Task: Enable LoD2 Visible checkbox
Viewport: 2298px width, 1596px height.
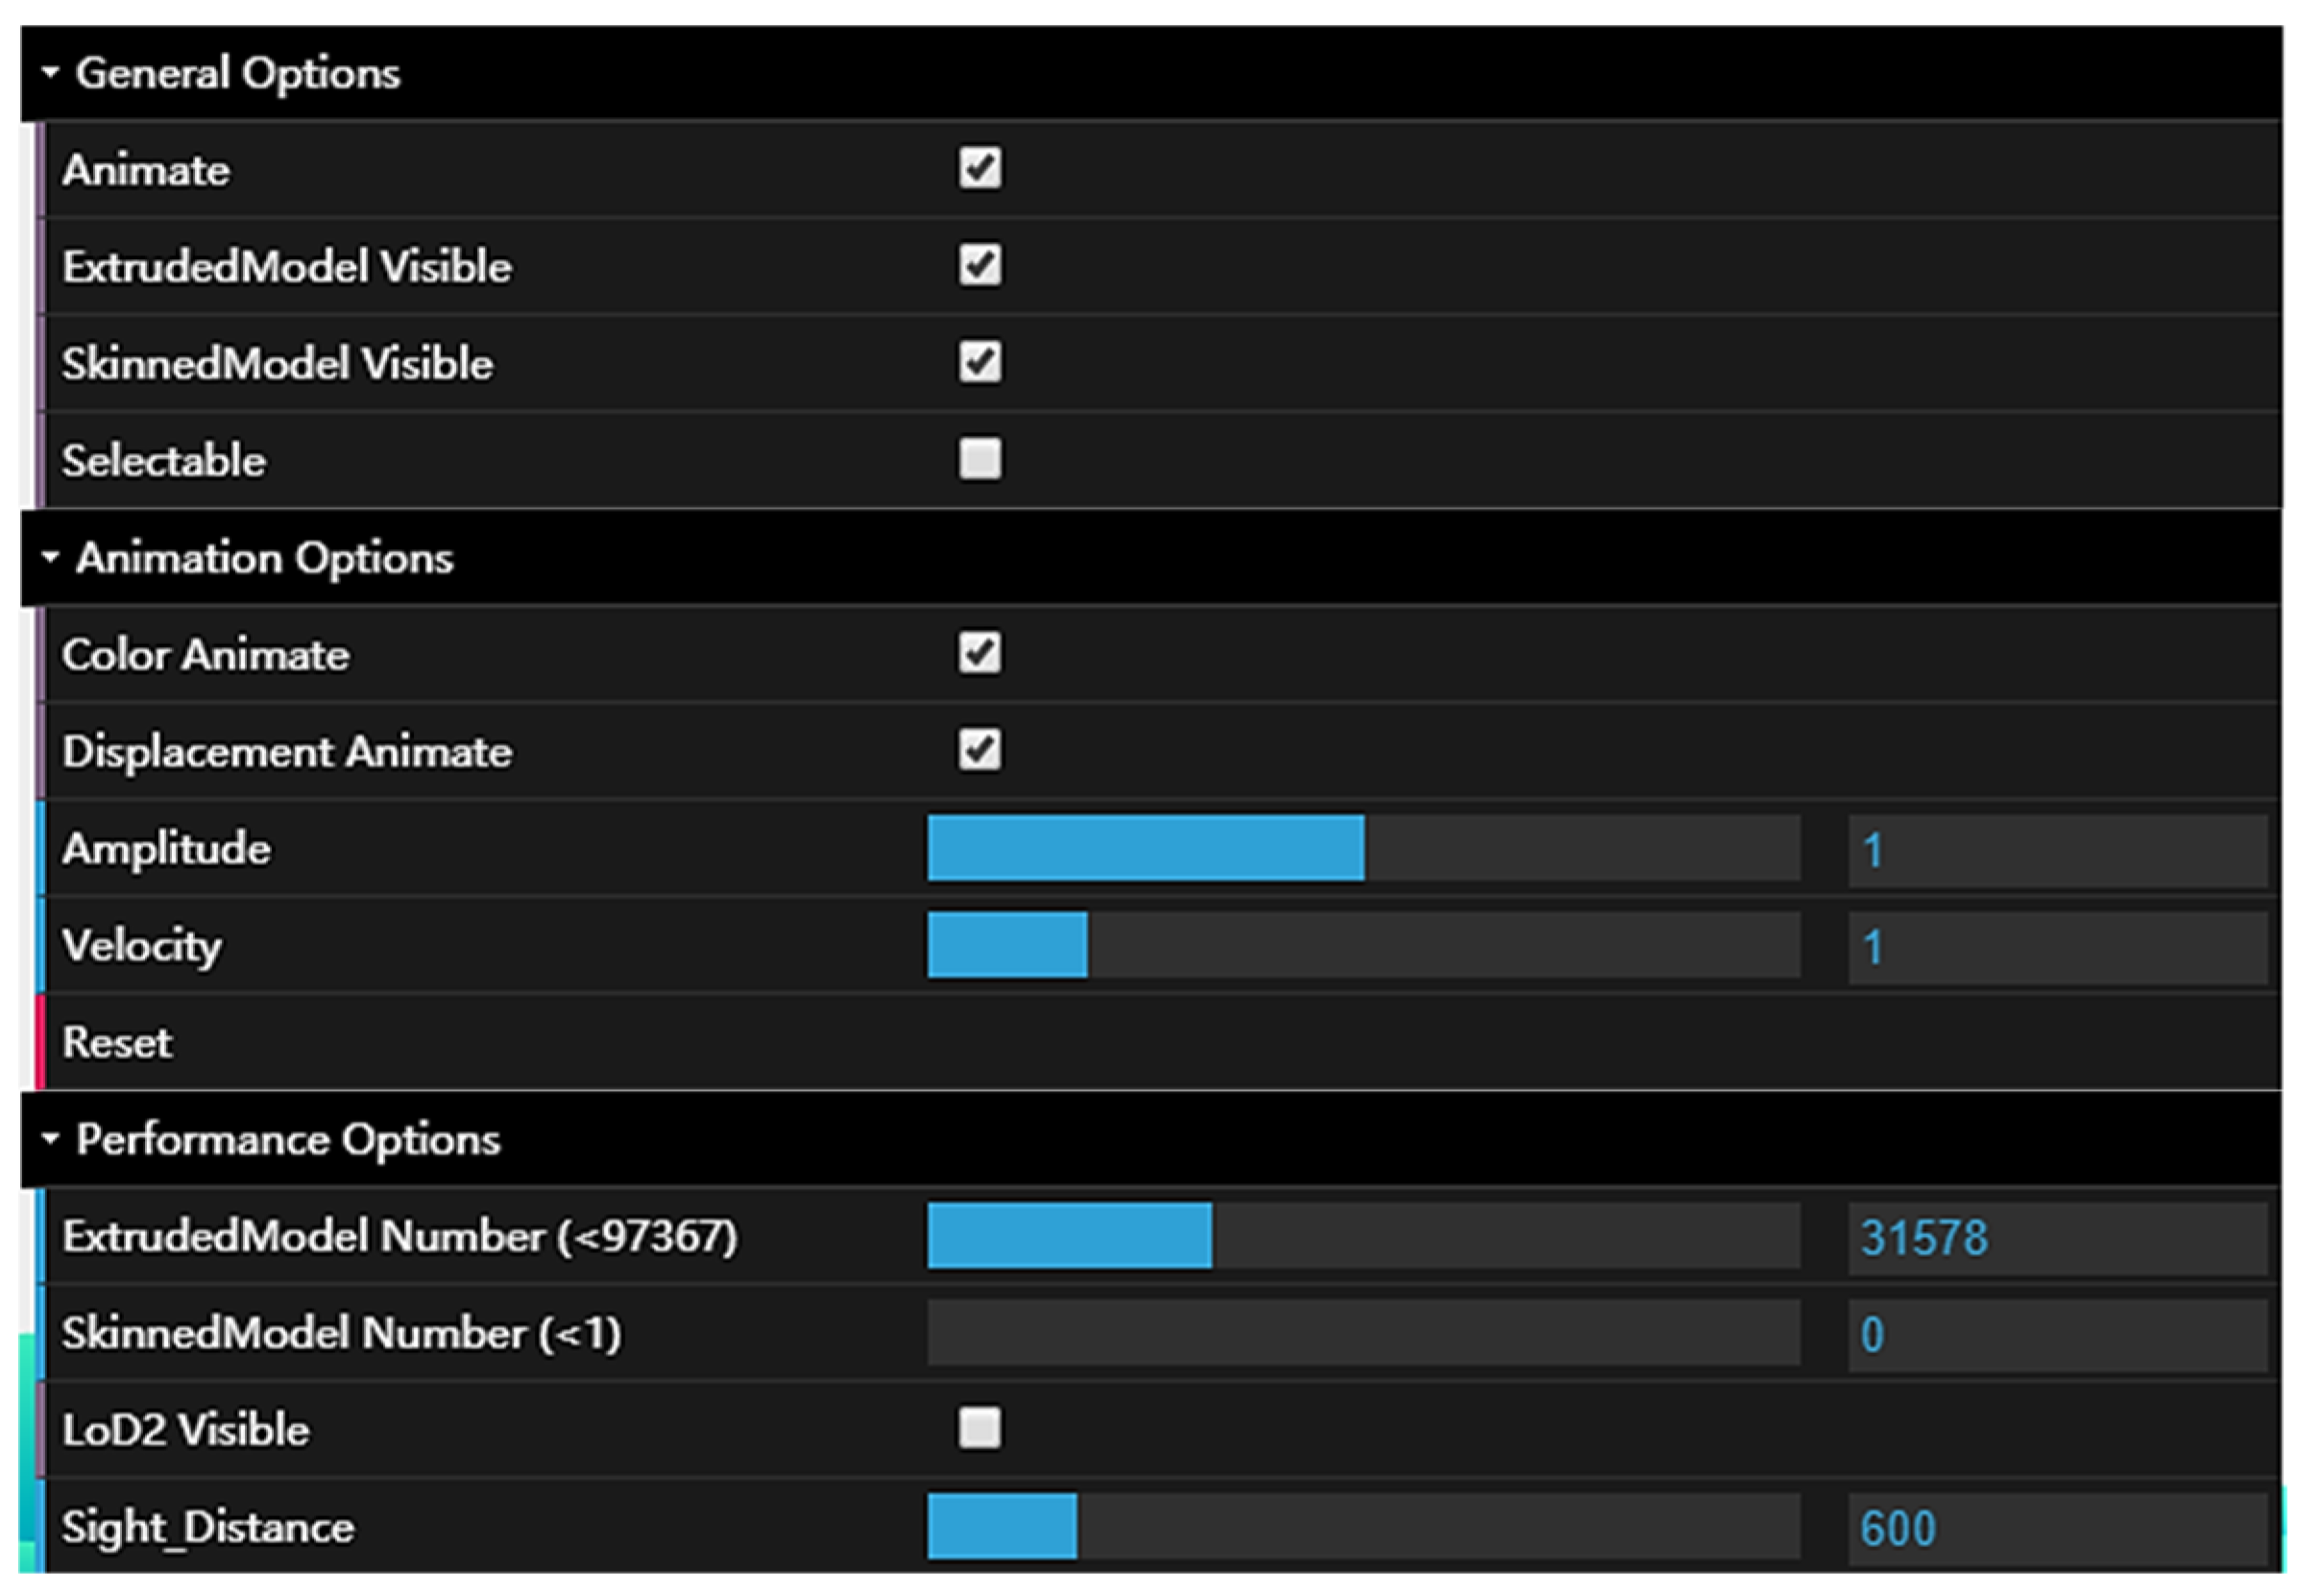Action: pyautogui.click(x=979, y=1428)
